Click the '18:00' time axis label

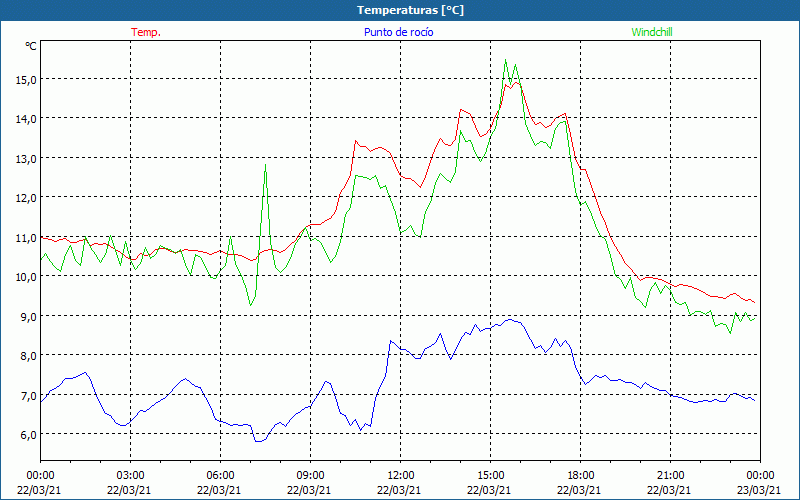coord(580,476)
